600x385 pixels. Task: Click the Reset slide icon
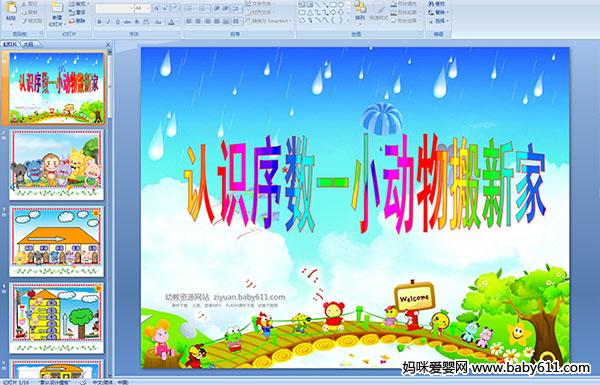pos(72,12)
